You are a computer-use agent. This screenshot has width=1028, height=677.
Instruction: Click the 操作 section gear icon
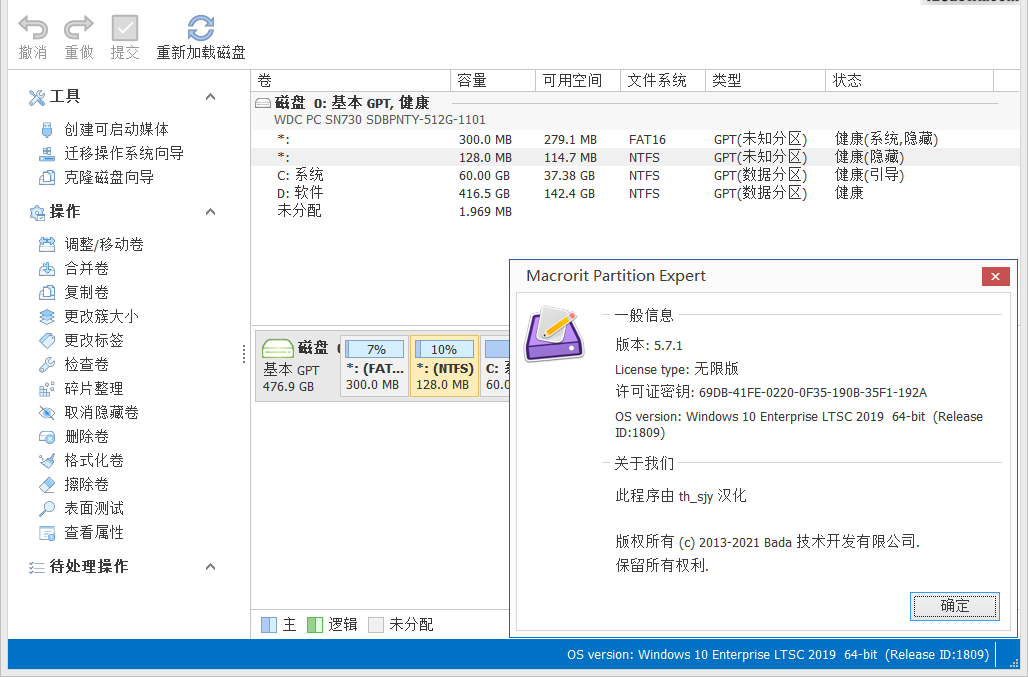pyautogui.click(x=37, y=212)
